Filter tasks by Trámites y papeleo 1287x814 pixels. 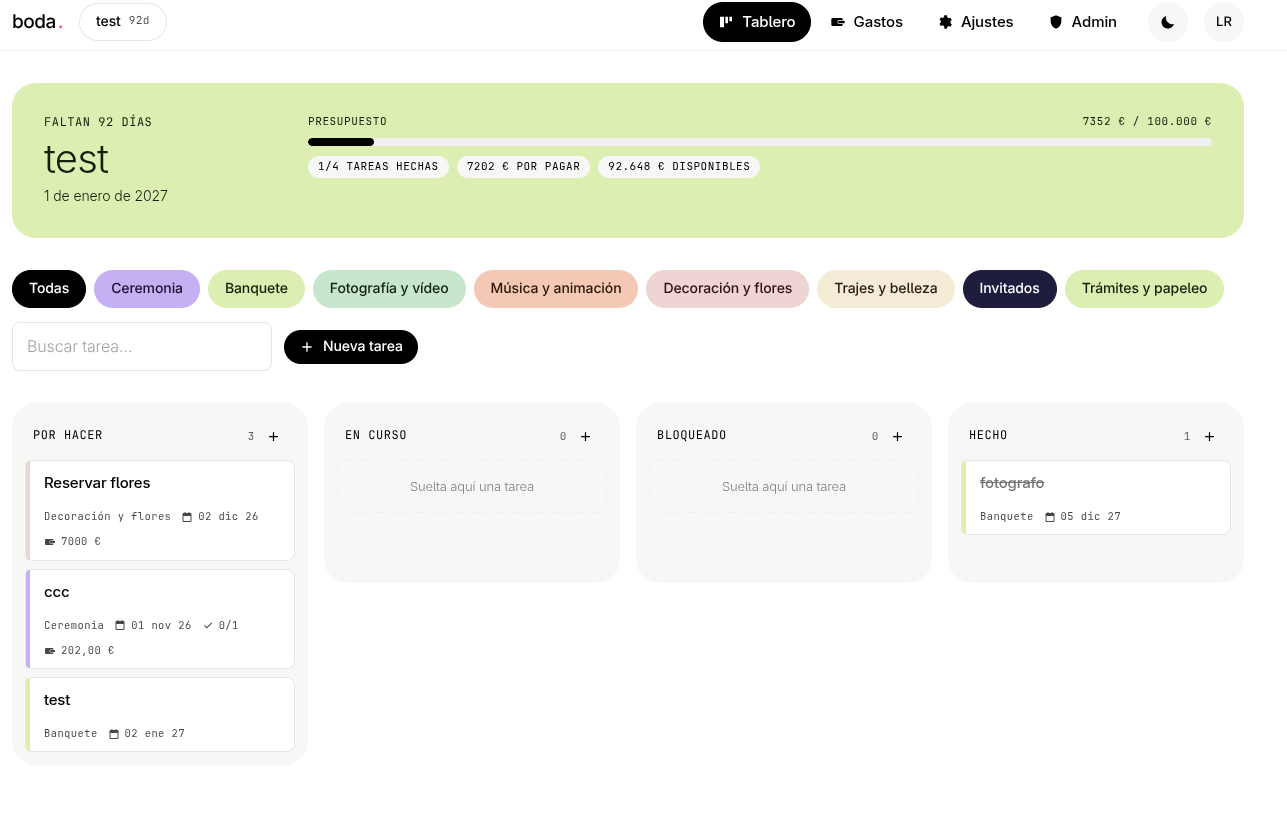click(1145, 289)
